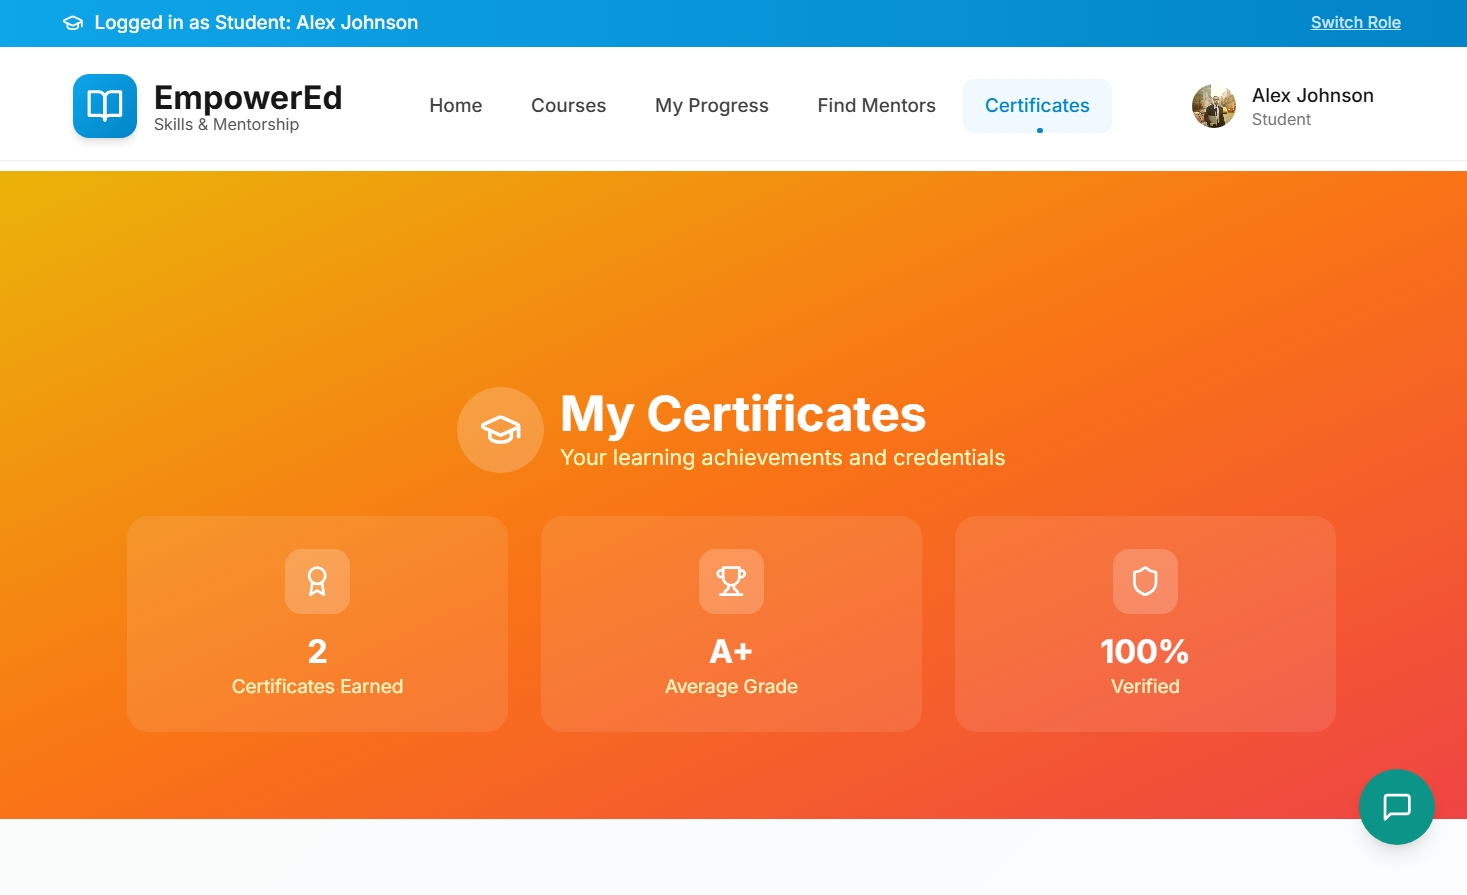Viewport: 1467px width, 895px height.
Task: Click the "A+" average grade value
Action: click(731, 652)
